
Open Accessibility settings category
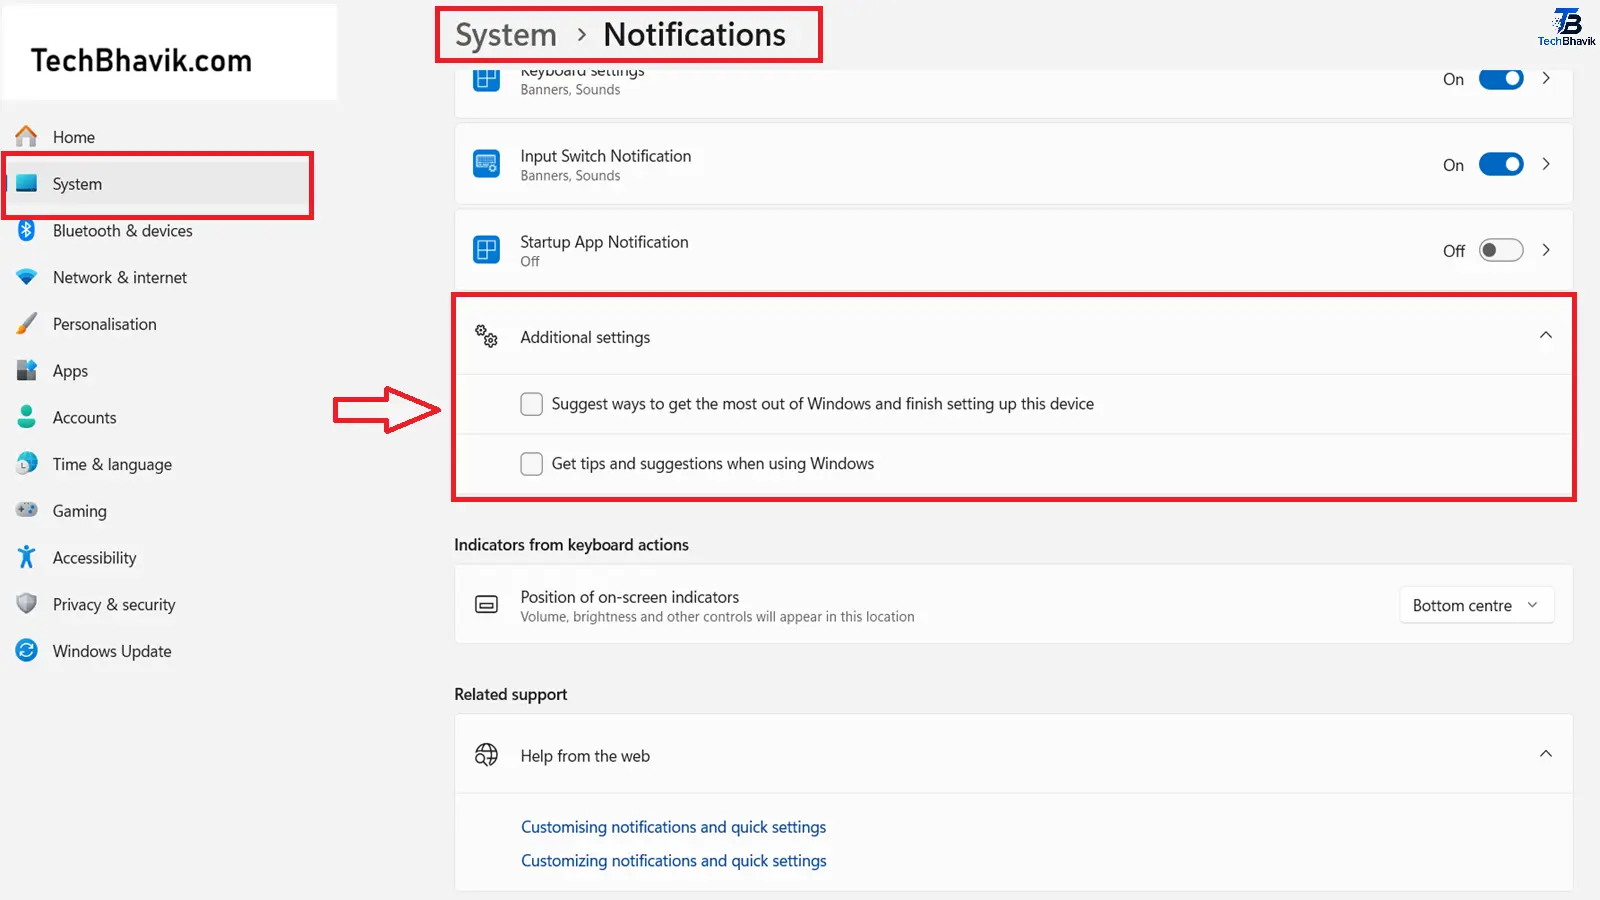pos(95,558)
